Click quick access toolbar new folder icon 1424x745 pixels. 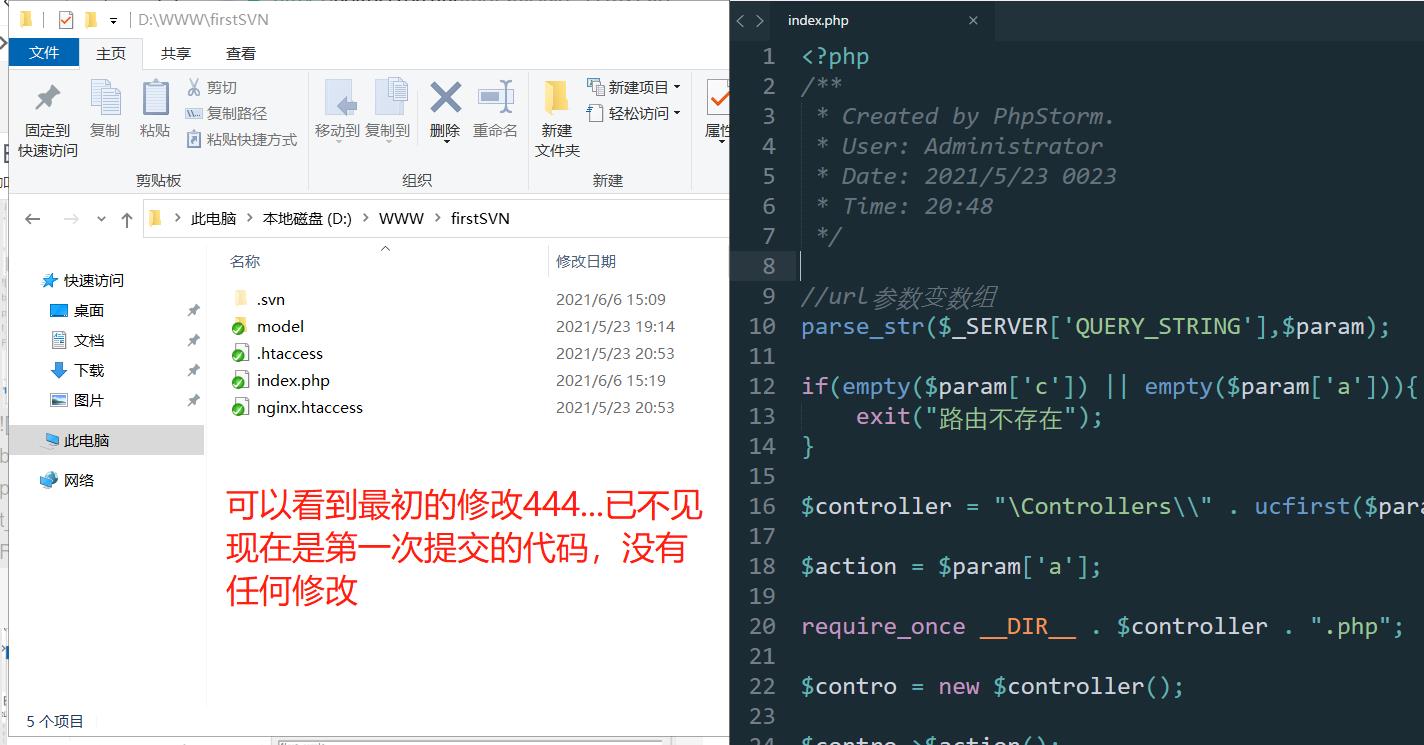pos(90,19)
